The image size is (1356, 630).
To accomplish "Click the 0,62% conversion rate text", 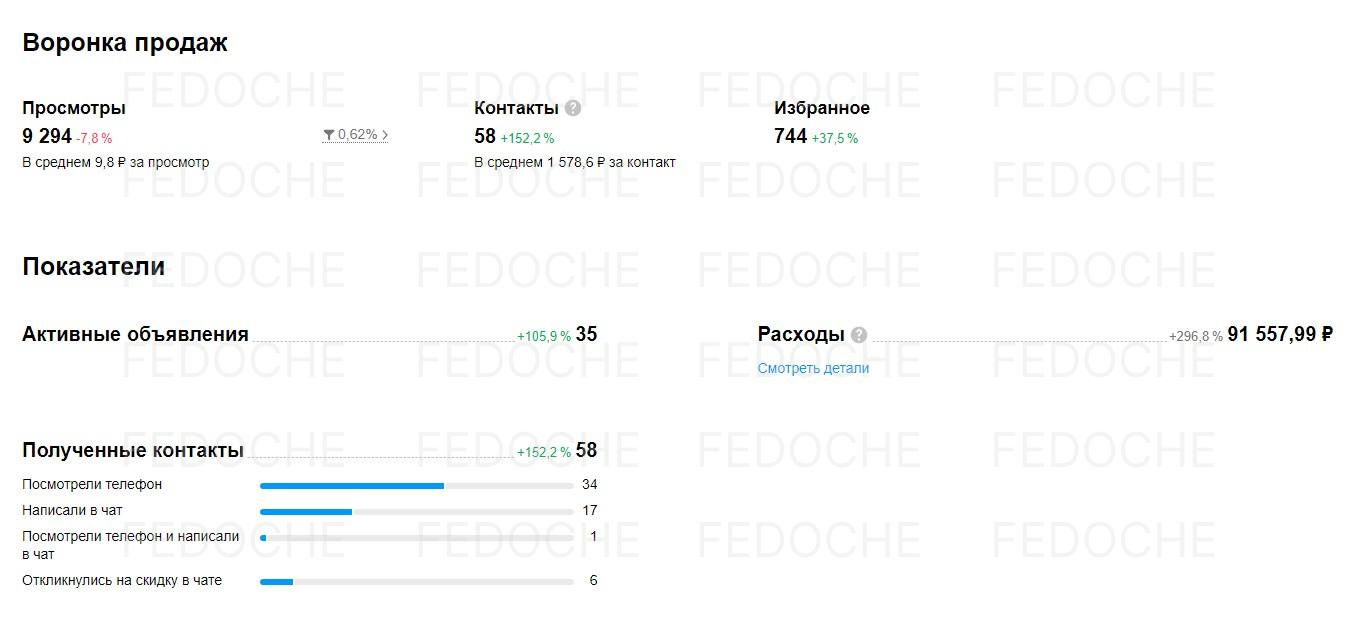I will click(x=358, y=134).
